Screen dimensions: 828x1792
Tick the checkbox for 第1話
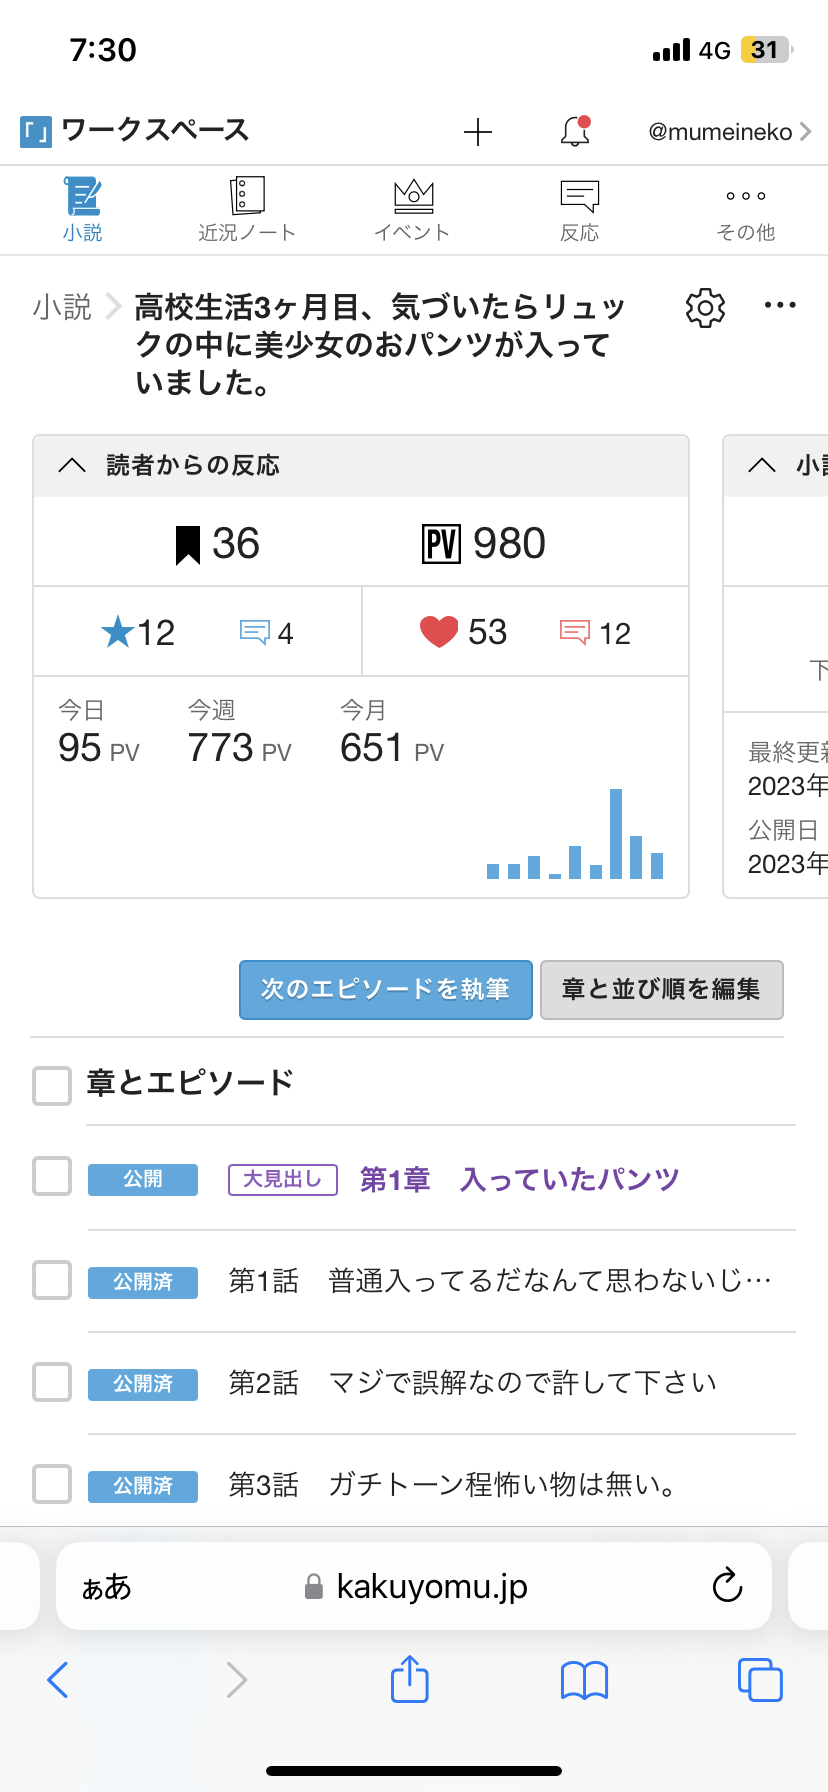click(x=52, y=1280)
